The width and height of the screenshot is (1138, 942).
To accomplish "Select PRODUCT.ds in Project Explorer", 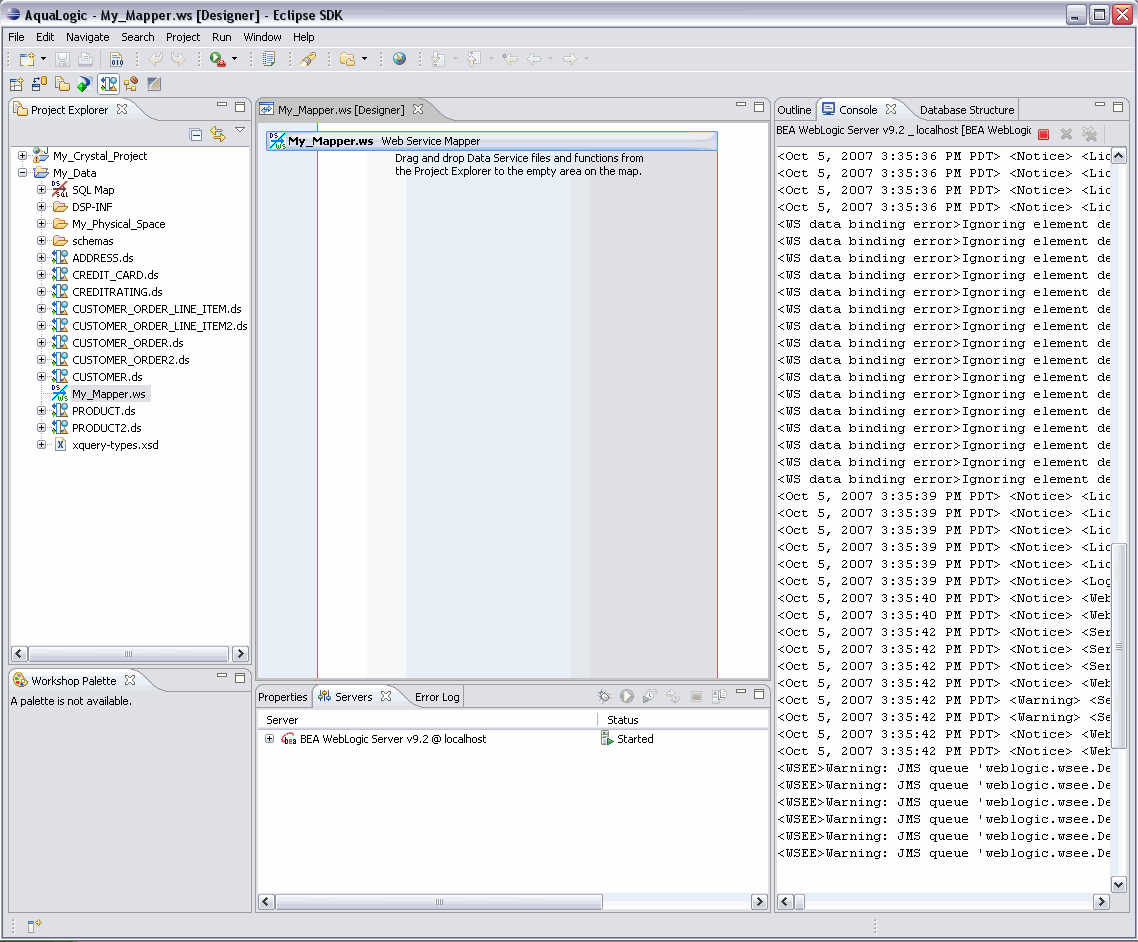I will [x=103, y=411].
